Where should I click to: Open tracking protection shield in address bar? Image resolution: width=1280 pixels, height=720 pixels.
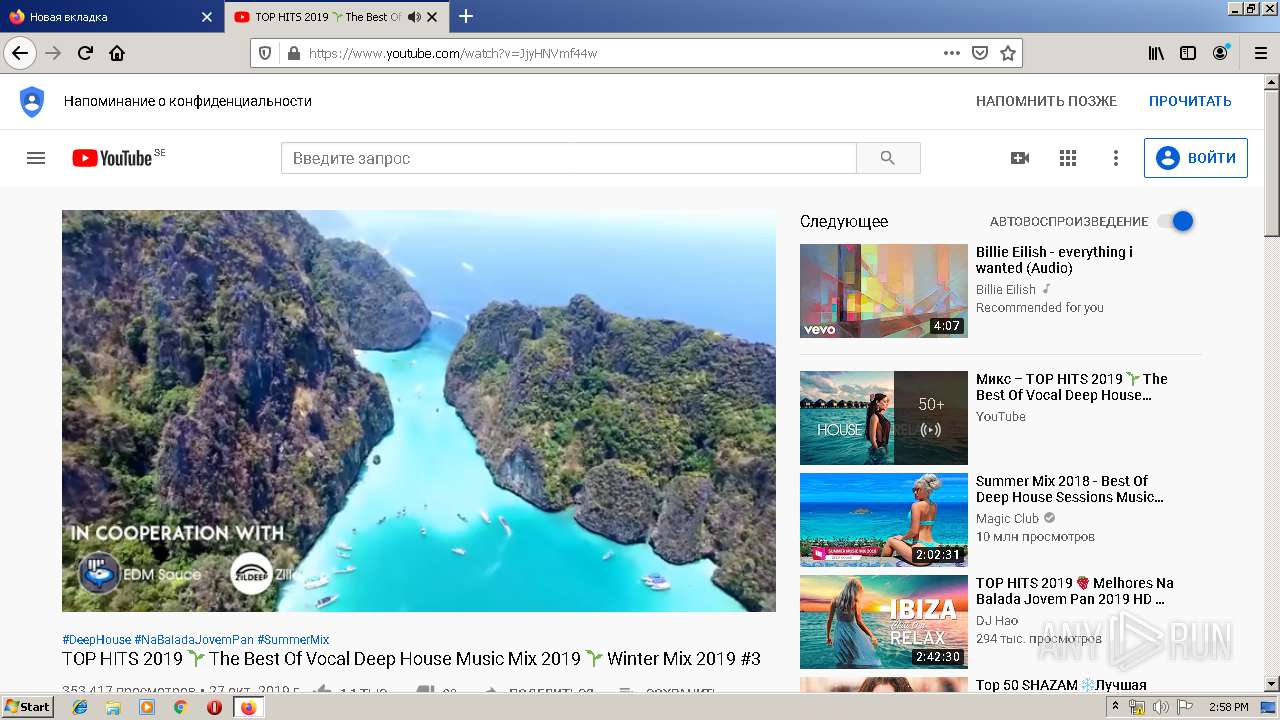point(265,53)
